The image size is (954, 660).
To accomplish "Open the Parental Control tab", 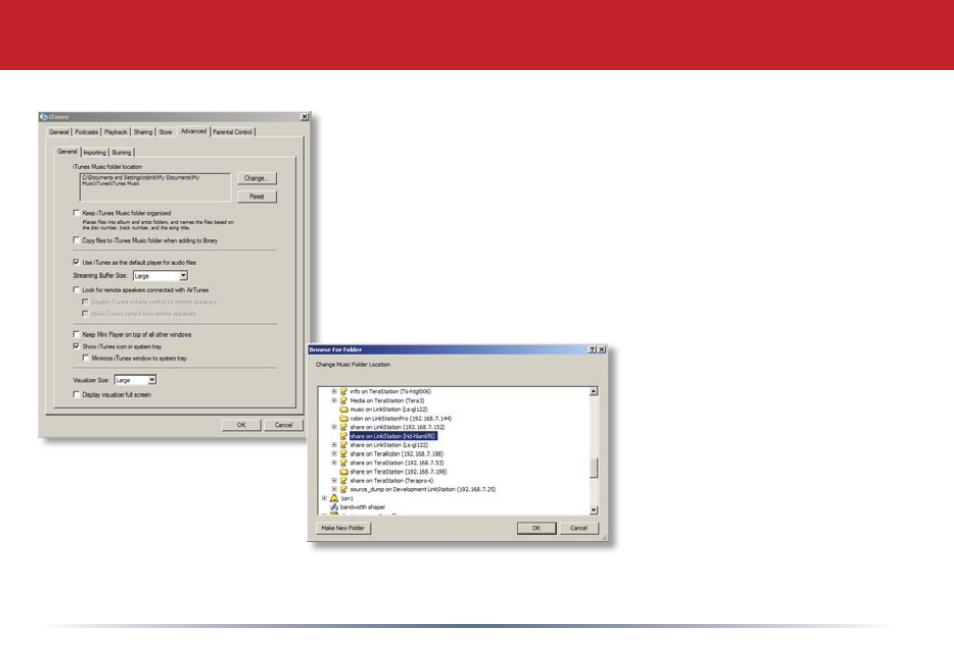I will click(232, 132).
